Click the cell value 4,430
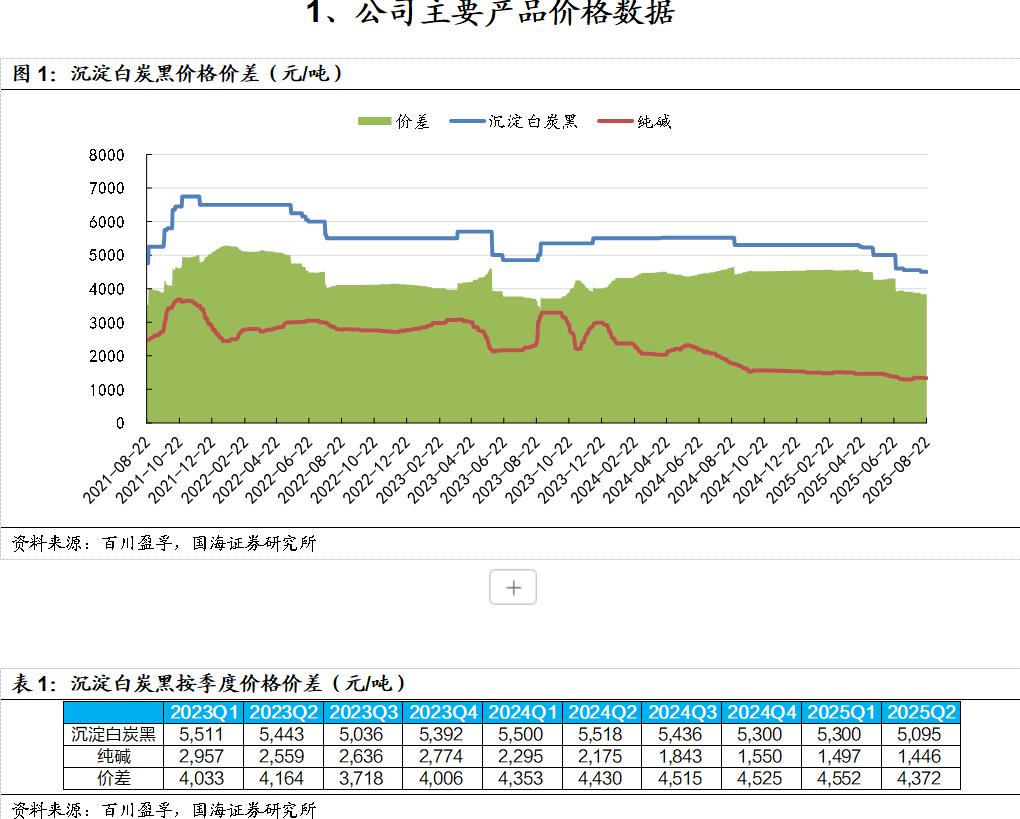Viewport: 1020px width, 819px height. tap(600, 778)
